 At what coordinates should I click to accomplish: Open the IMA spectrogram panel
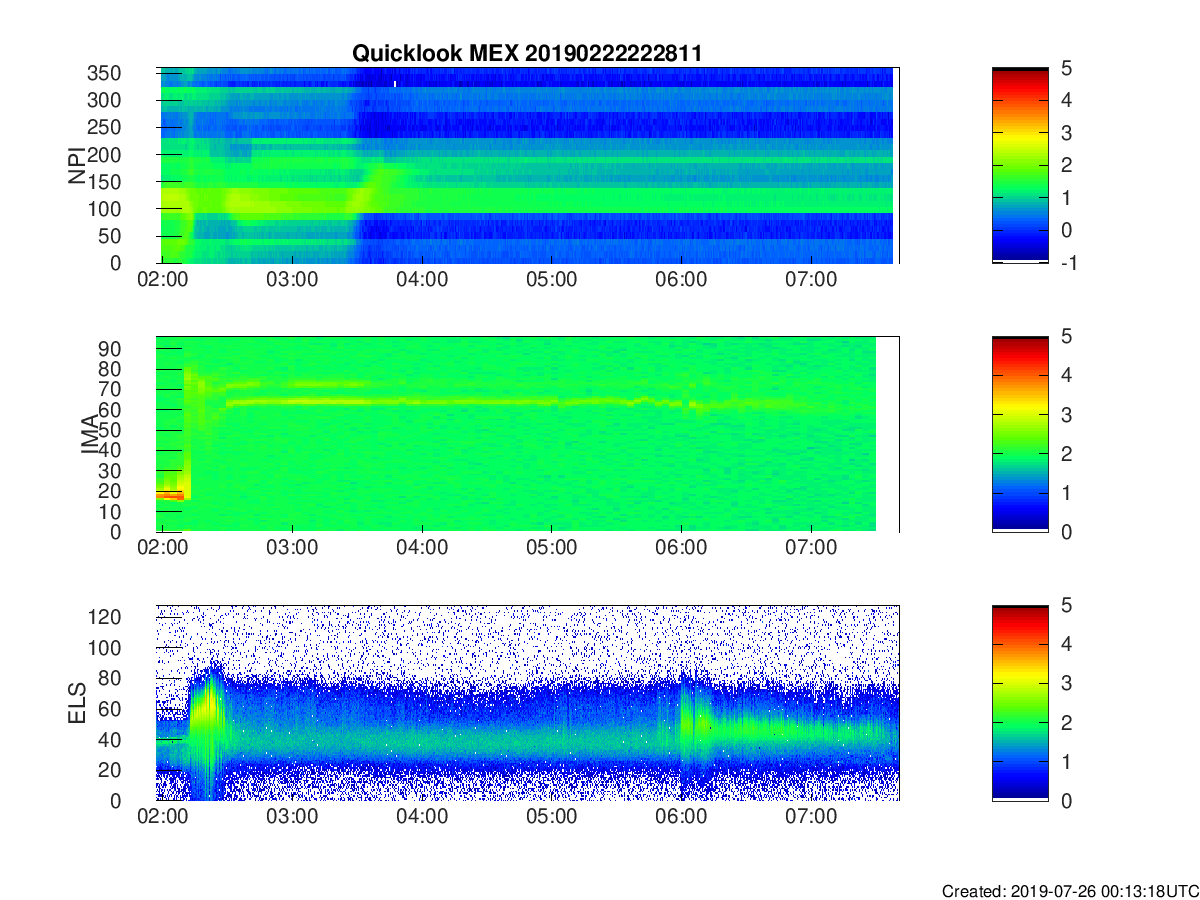click(527, 434)
